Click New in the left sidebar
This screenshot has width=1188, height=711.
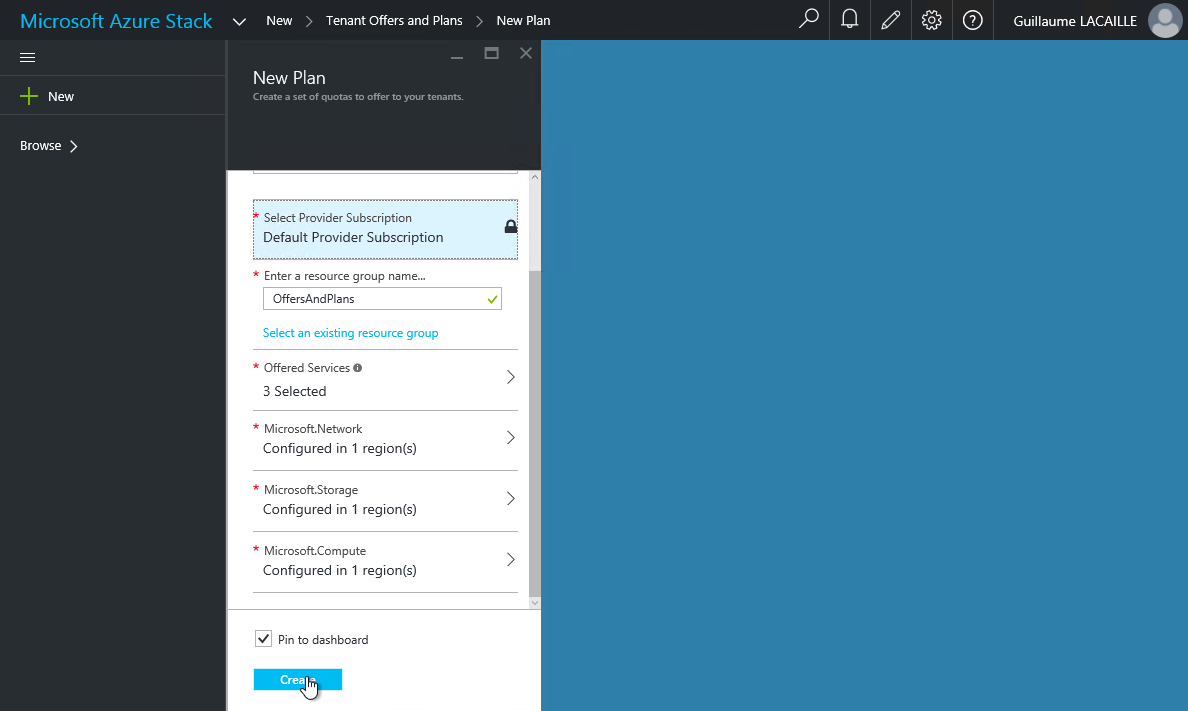pyautogui.click(x=61, y=96)
